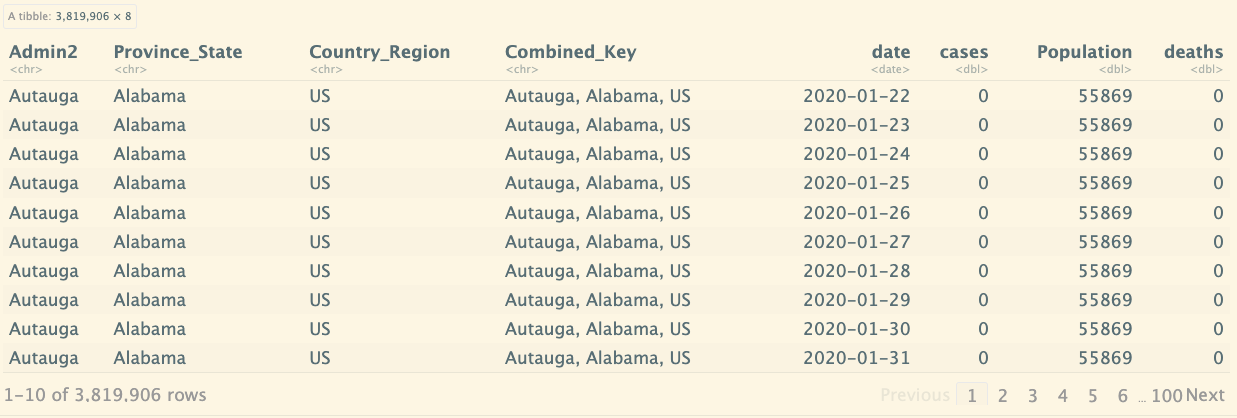Viewport: 1237px width, 418px height.
Task: Select current page 1 indicator
Action: pyautogui.click(x=971, y=395)
